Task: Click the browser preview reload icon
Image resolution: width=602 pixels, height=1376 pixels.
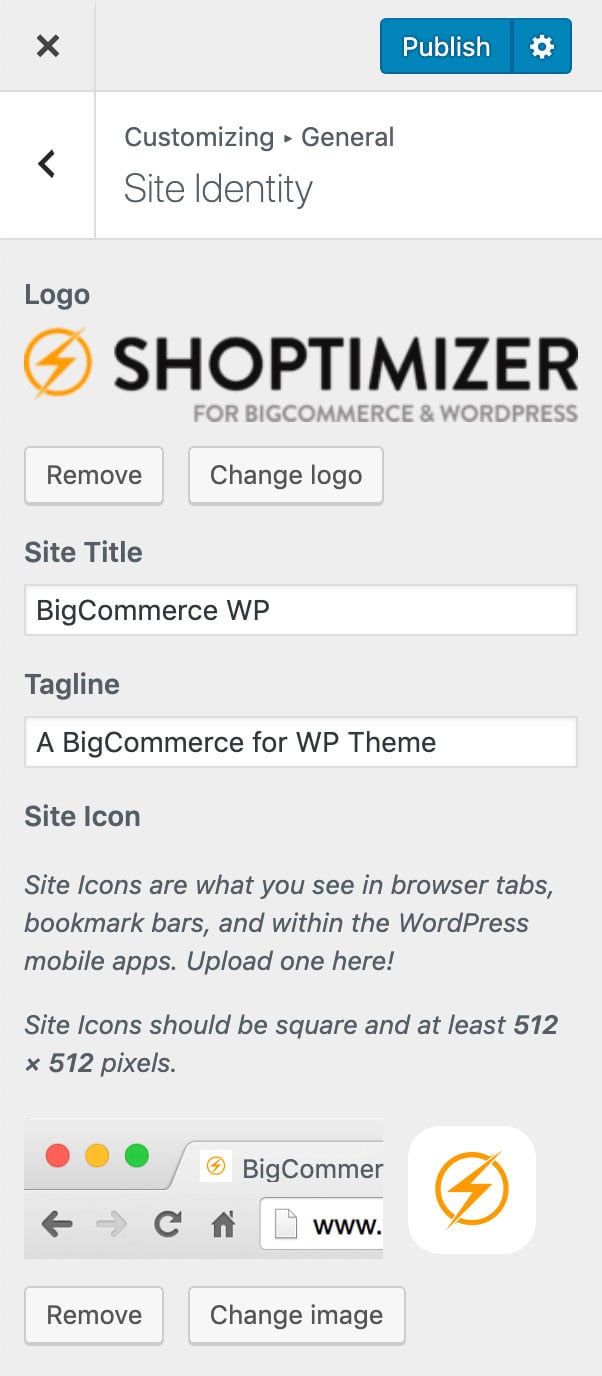Action: 167,1224
